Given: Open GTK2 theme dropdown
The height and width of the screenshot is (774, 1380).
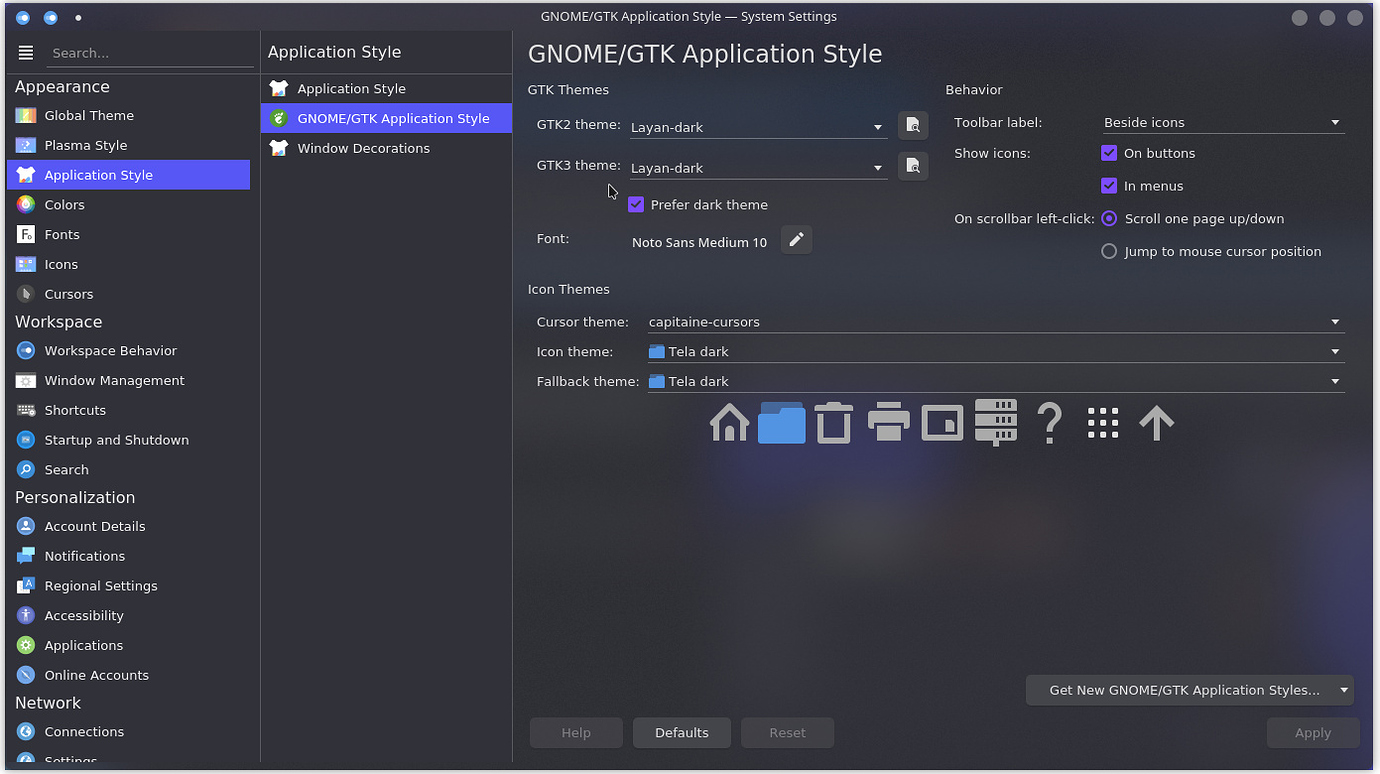Looking at the screenshot, I should click(x=757, y=127).
